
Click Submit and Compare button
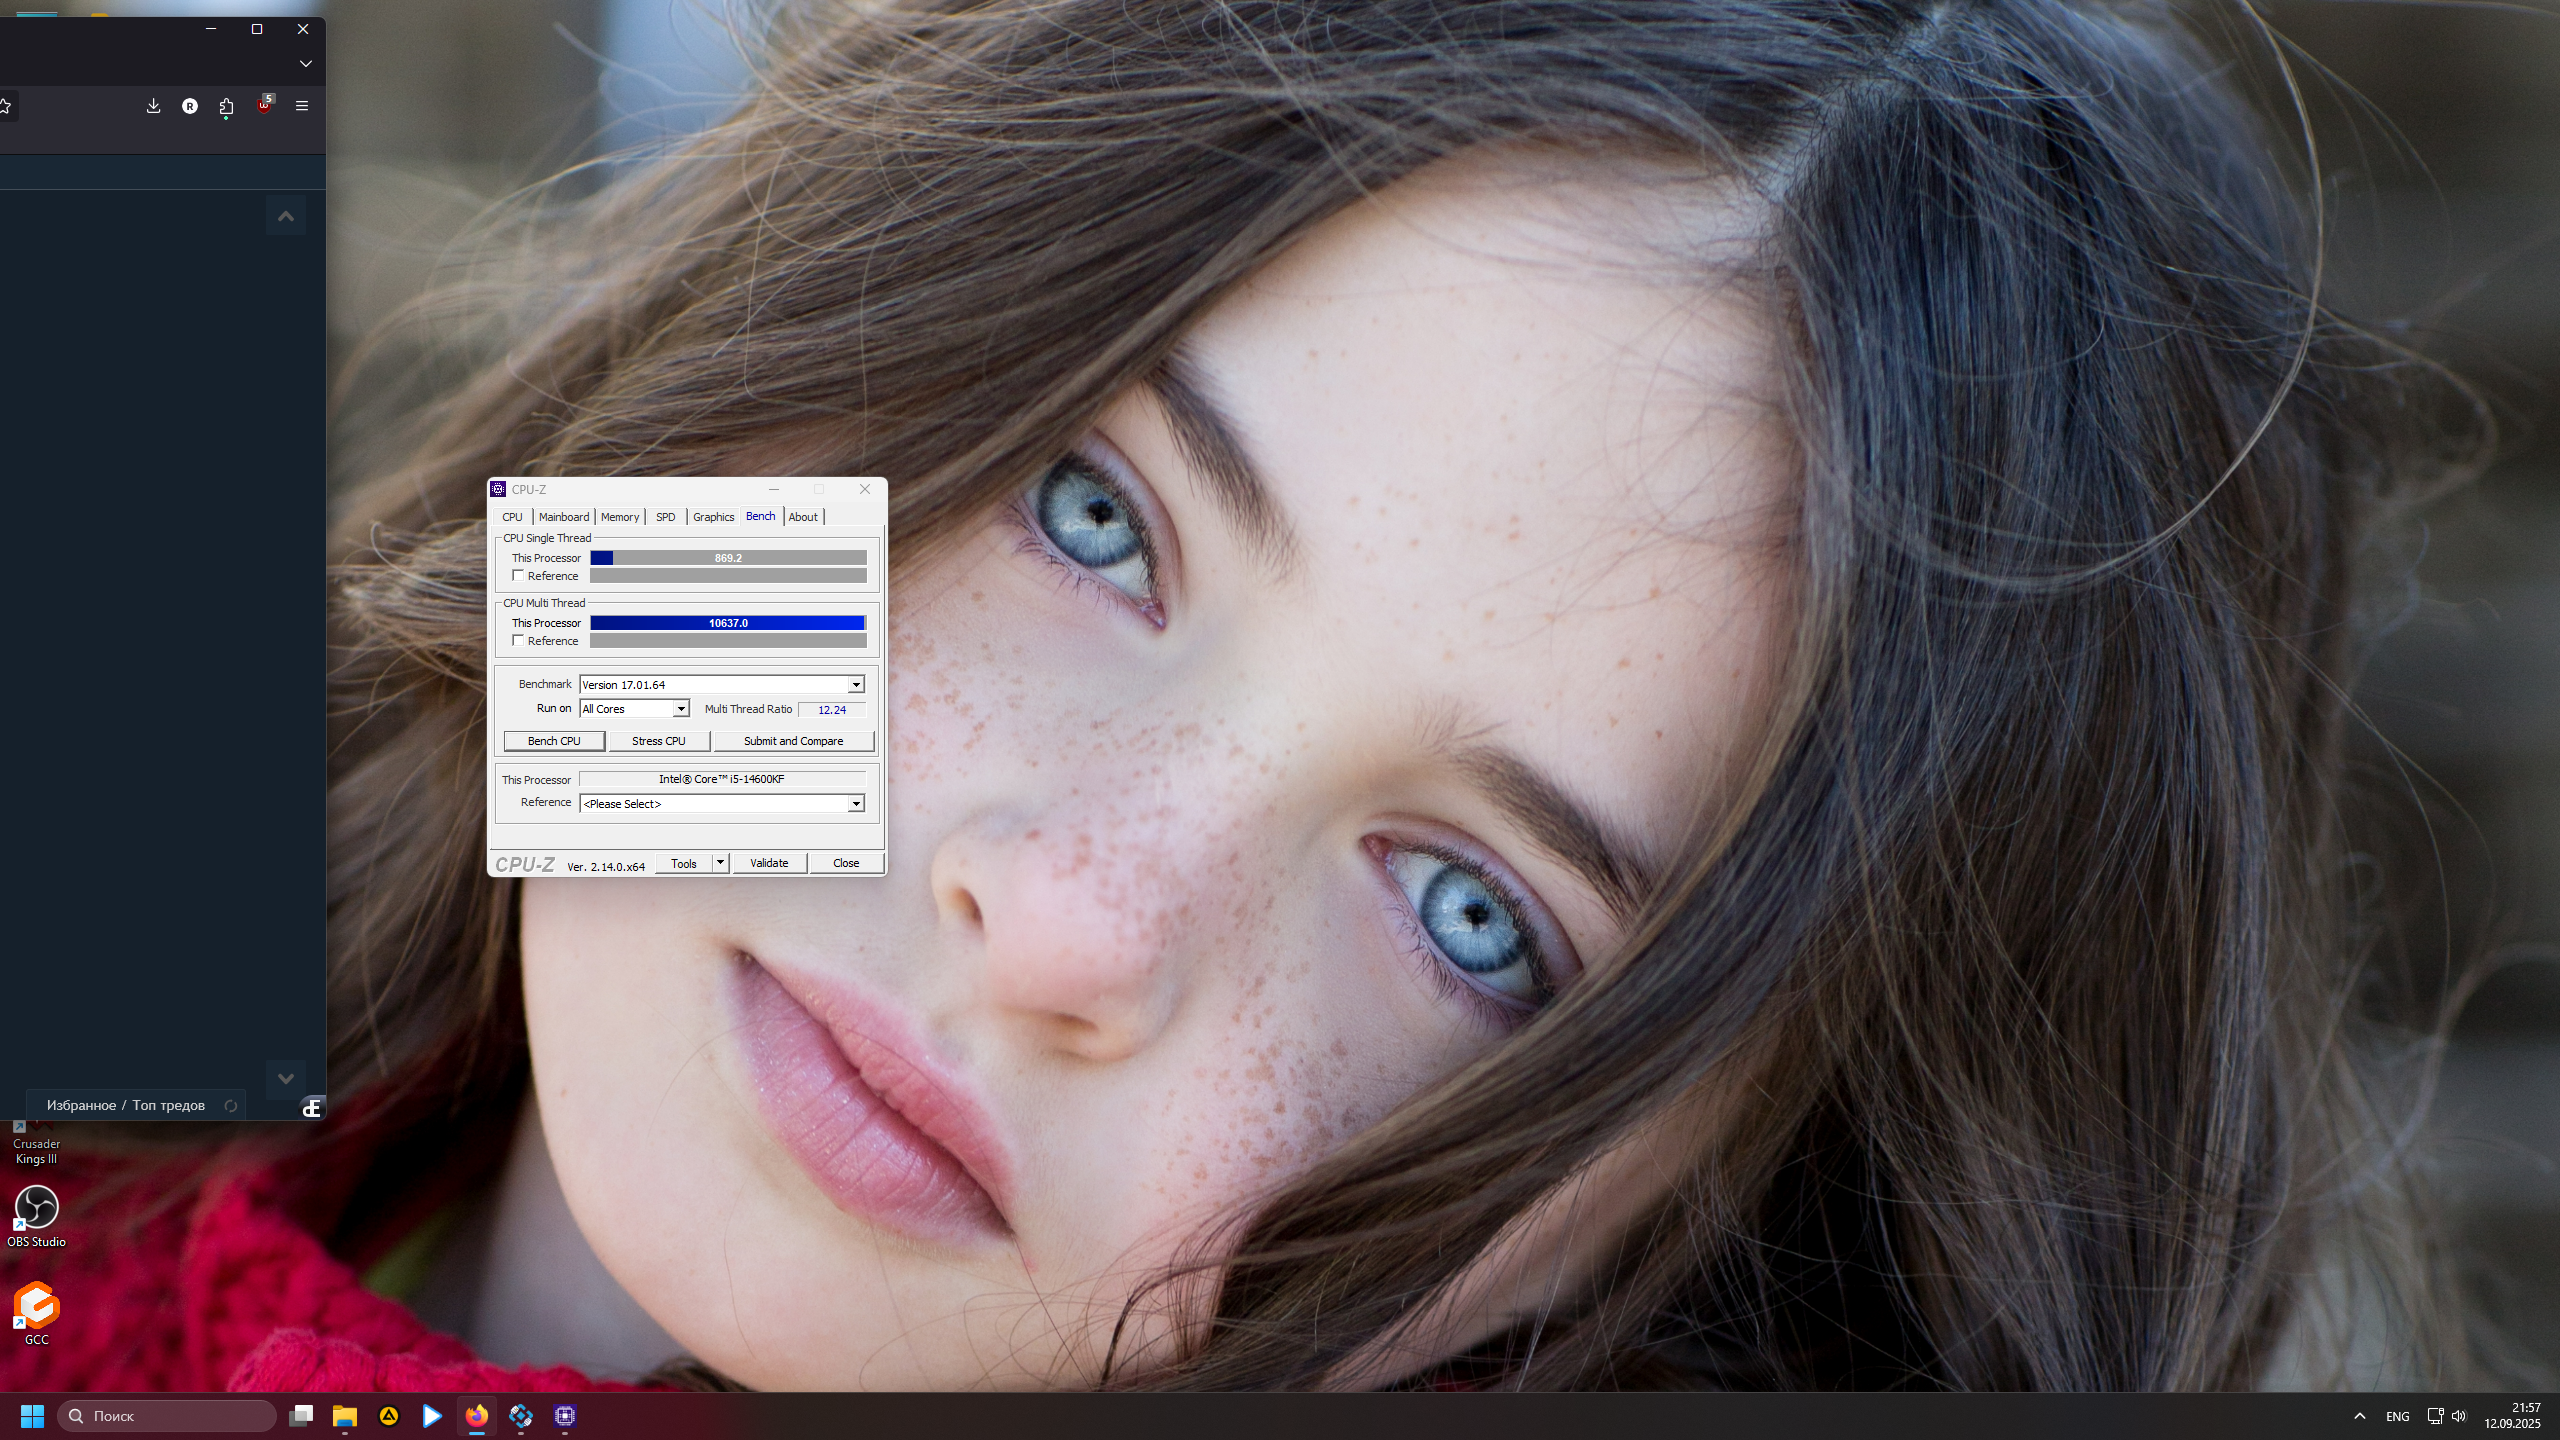[793, 741]
